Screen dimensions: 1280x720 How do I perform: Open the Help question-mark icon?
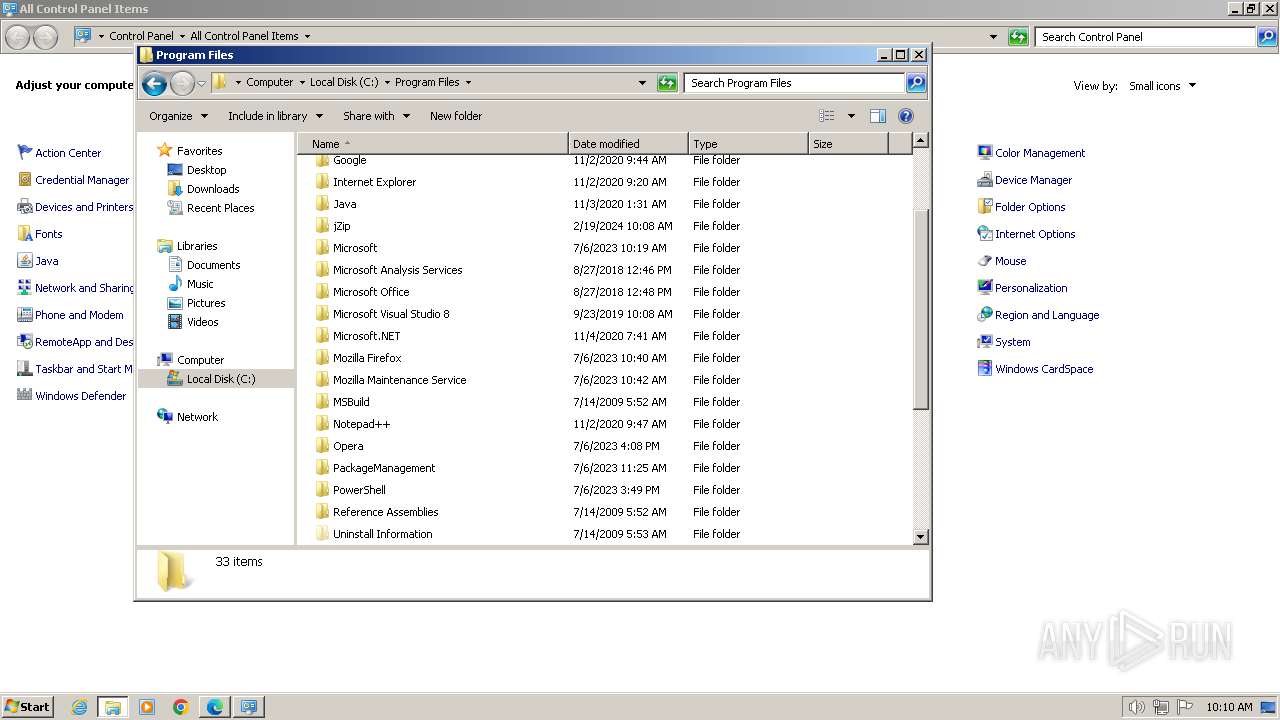coord(906,116)
